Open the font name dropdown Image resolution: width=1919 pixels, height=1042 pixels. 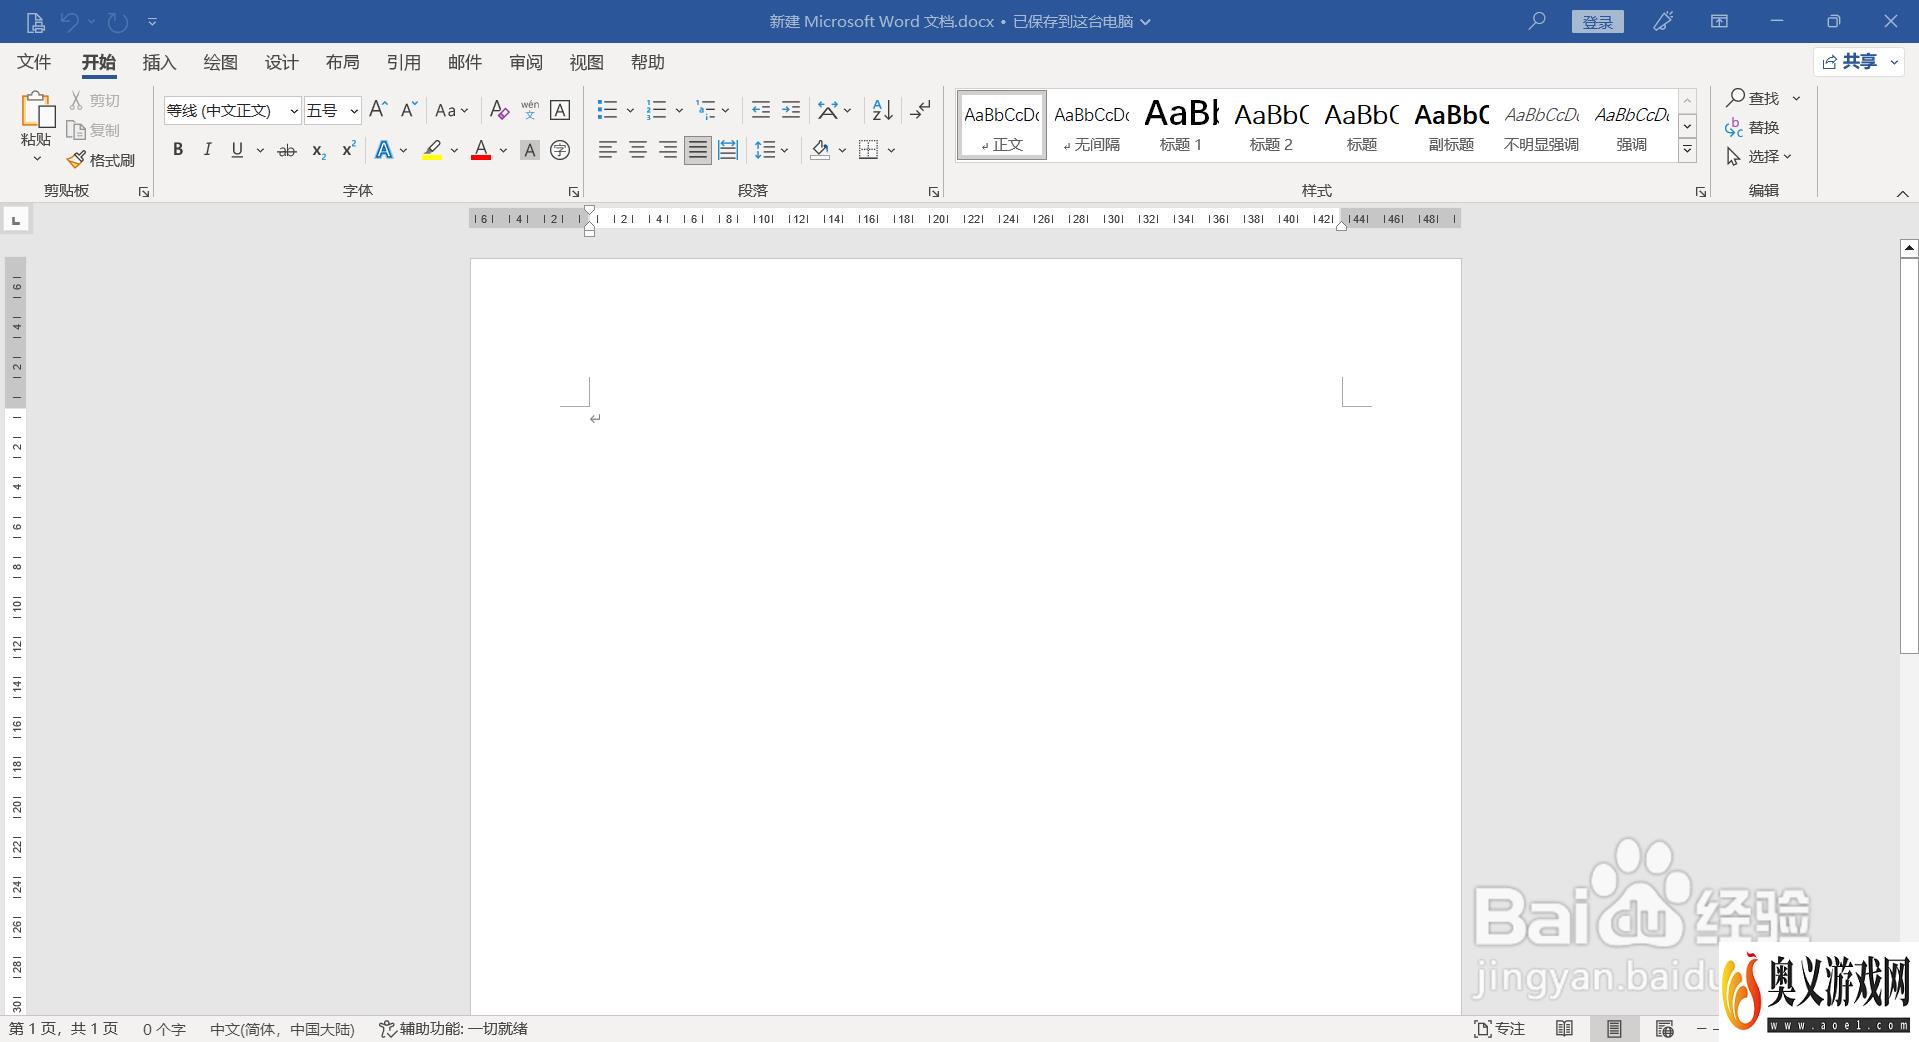pos(293,111)
